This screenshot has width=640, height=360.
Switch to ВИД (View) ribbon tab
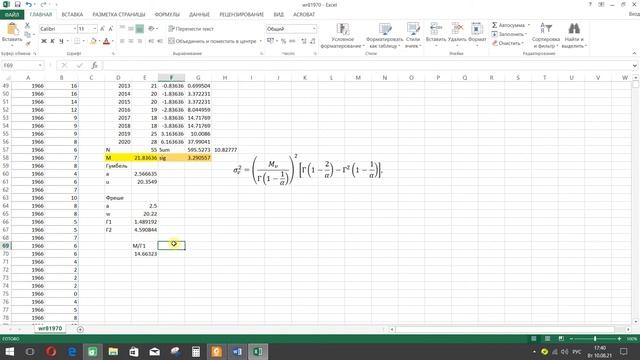point(279,15)
